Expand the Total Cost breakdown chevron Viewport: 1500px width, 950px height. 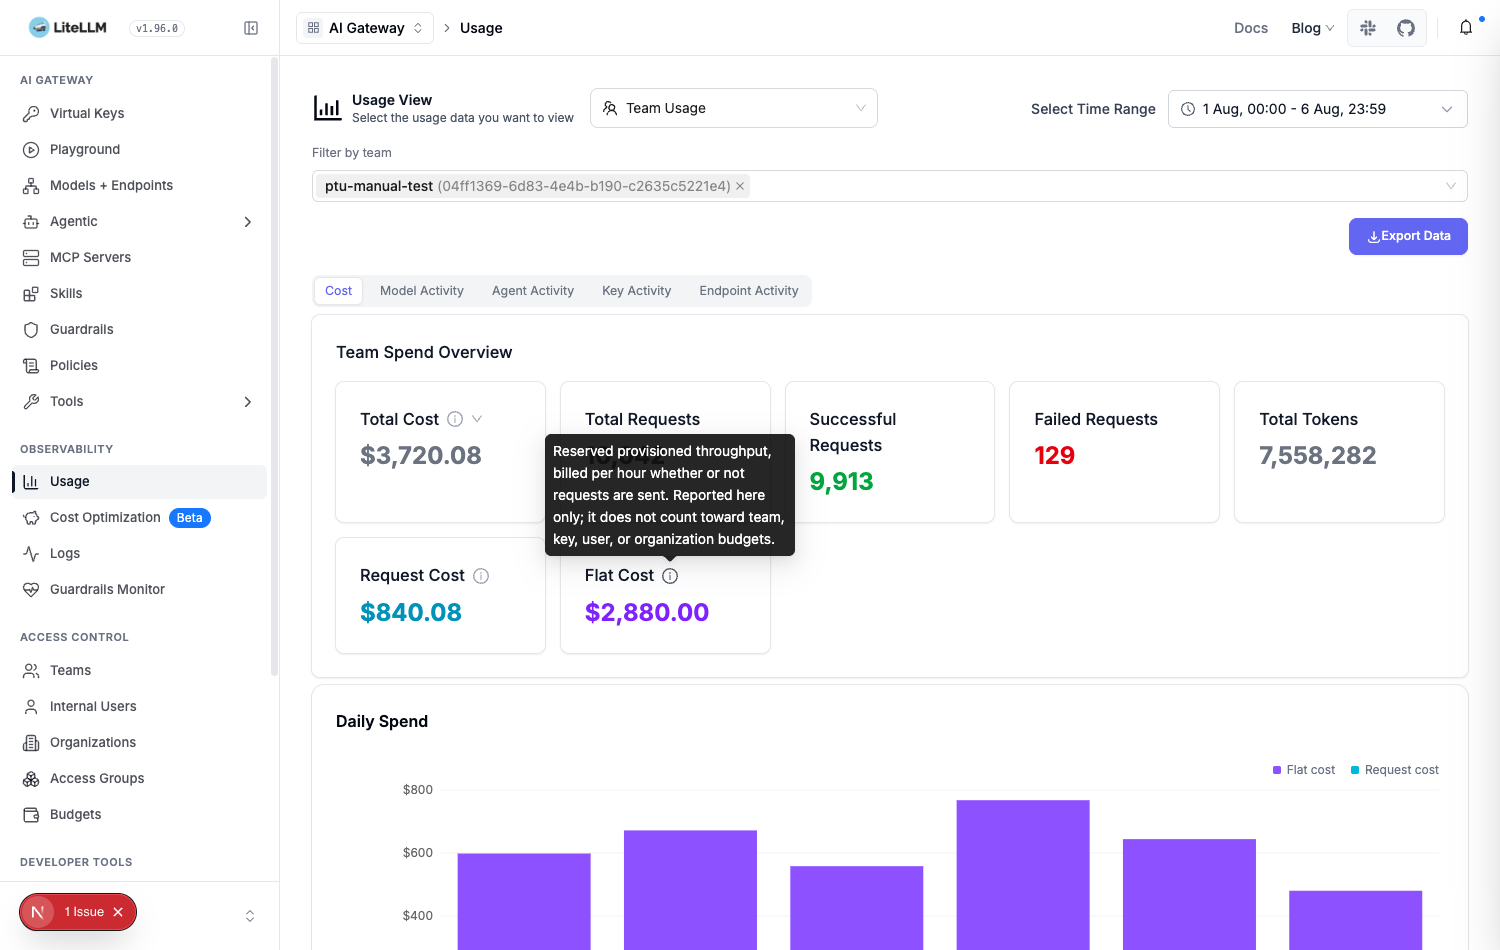477,419
